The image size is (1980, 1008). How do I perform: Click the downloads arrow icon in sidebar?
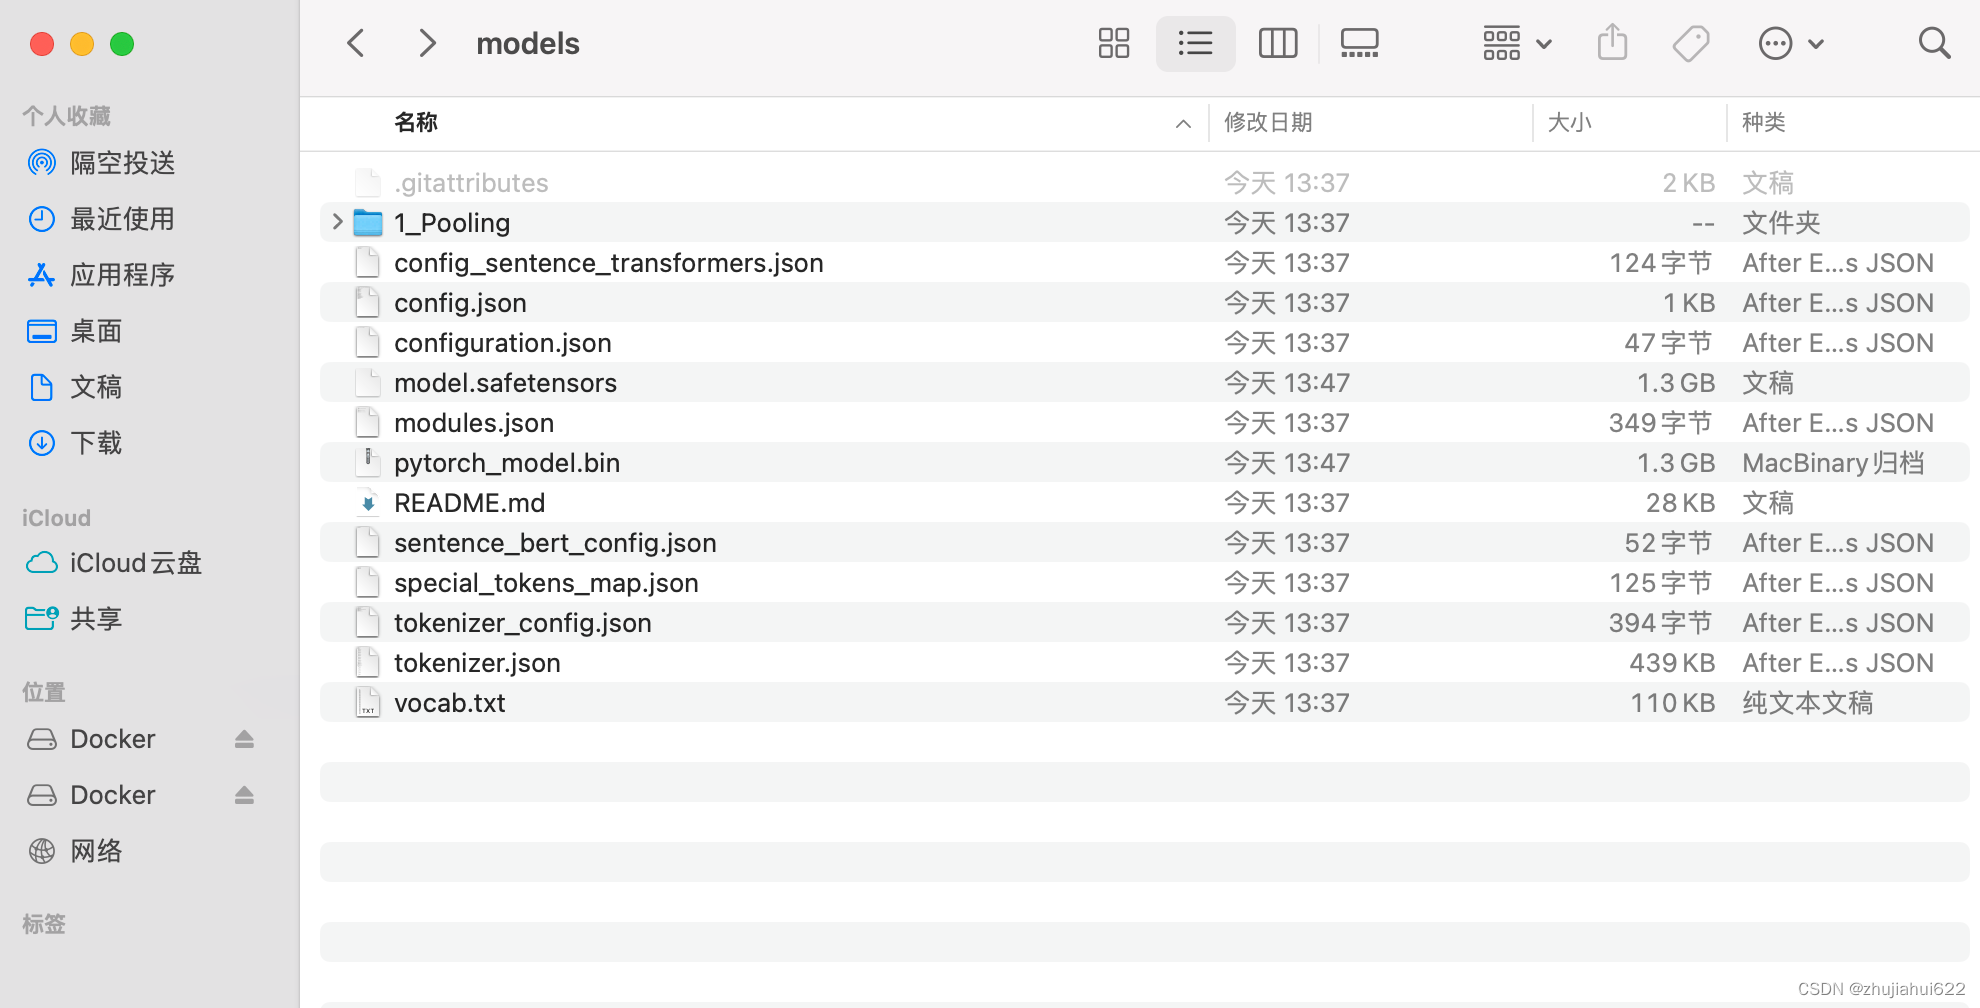pyautogui.click(x=42, y=442)
